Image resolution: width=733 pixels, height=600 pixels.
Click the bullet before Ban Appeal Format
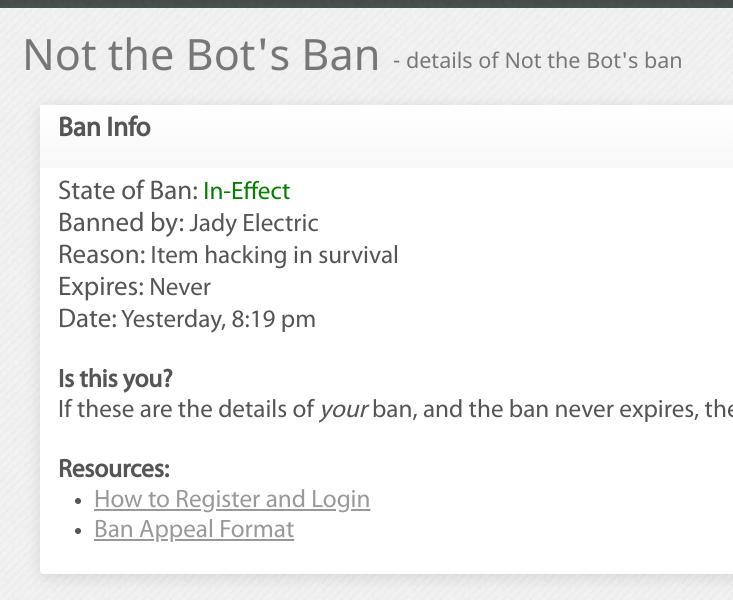pyautogui.click(x=78, y=531)
